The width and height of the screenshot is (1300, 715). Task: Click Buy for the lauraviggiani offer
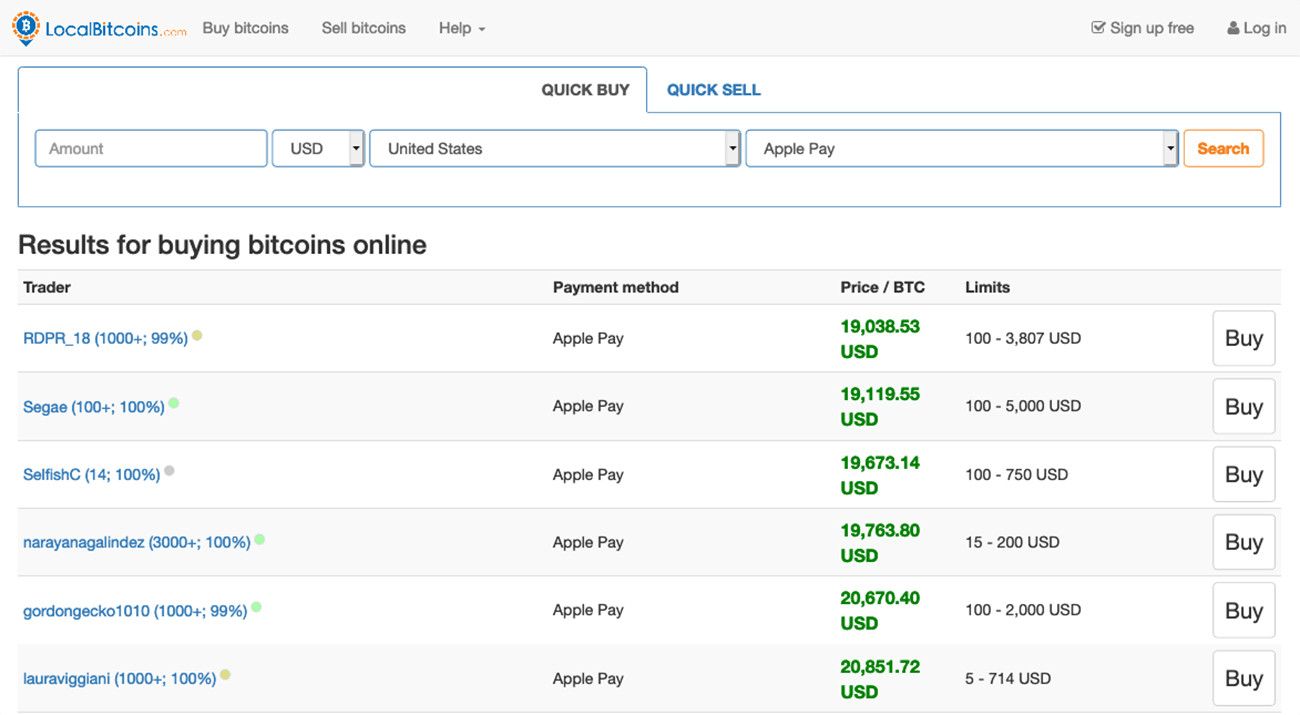[1244, 678]
